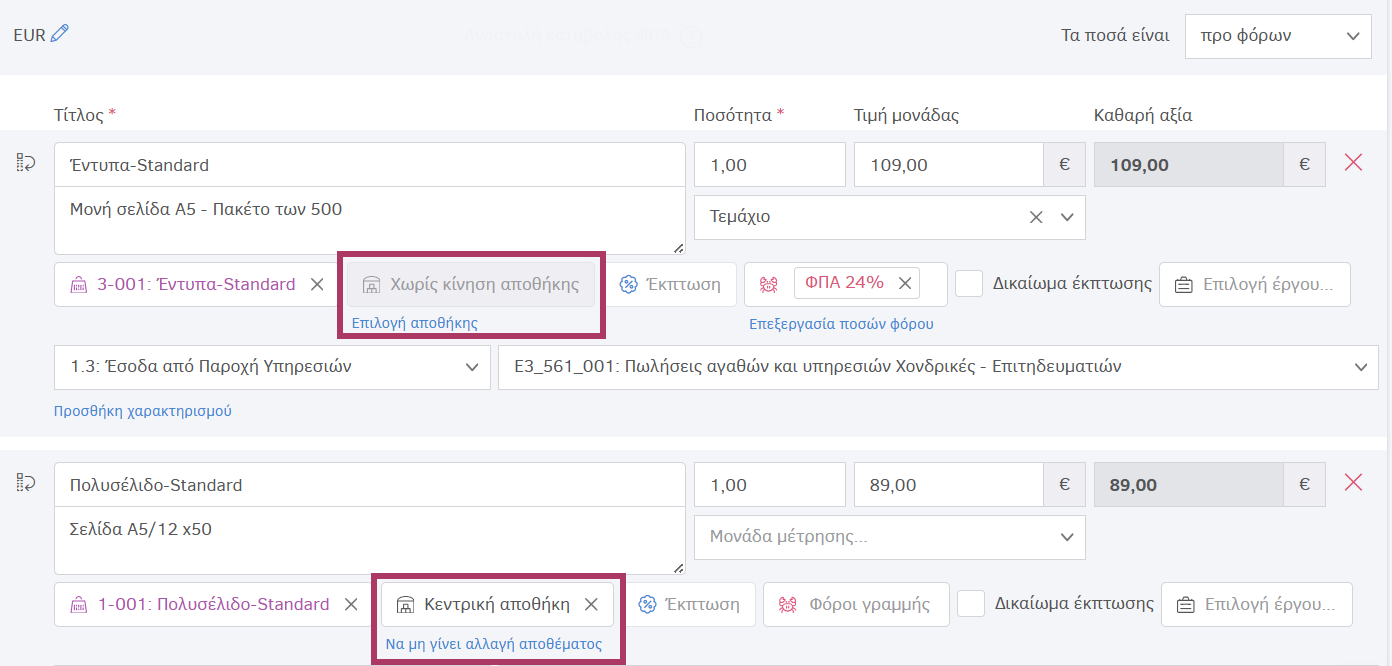This screenshot has width=1392, height=666.
Task: Expand the Μονάδα μέτρησης unit dropdown
Action: [889, 537]
